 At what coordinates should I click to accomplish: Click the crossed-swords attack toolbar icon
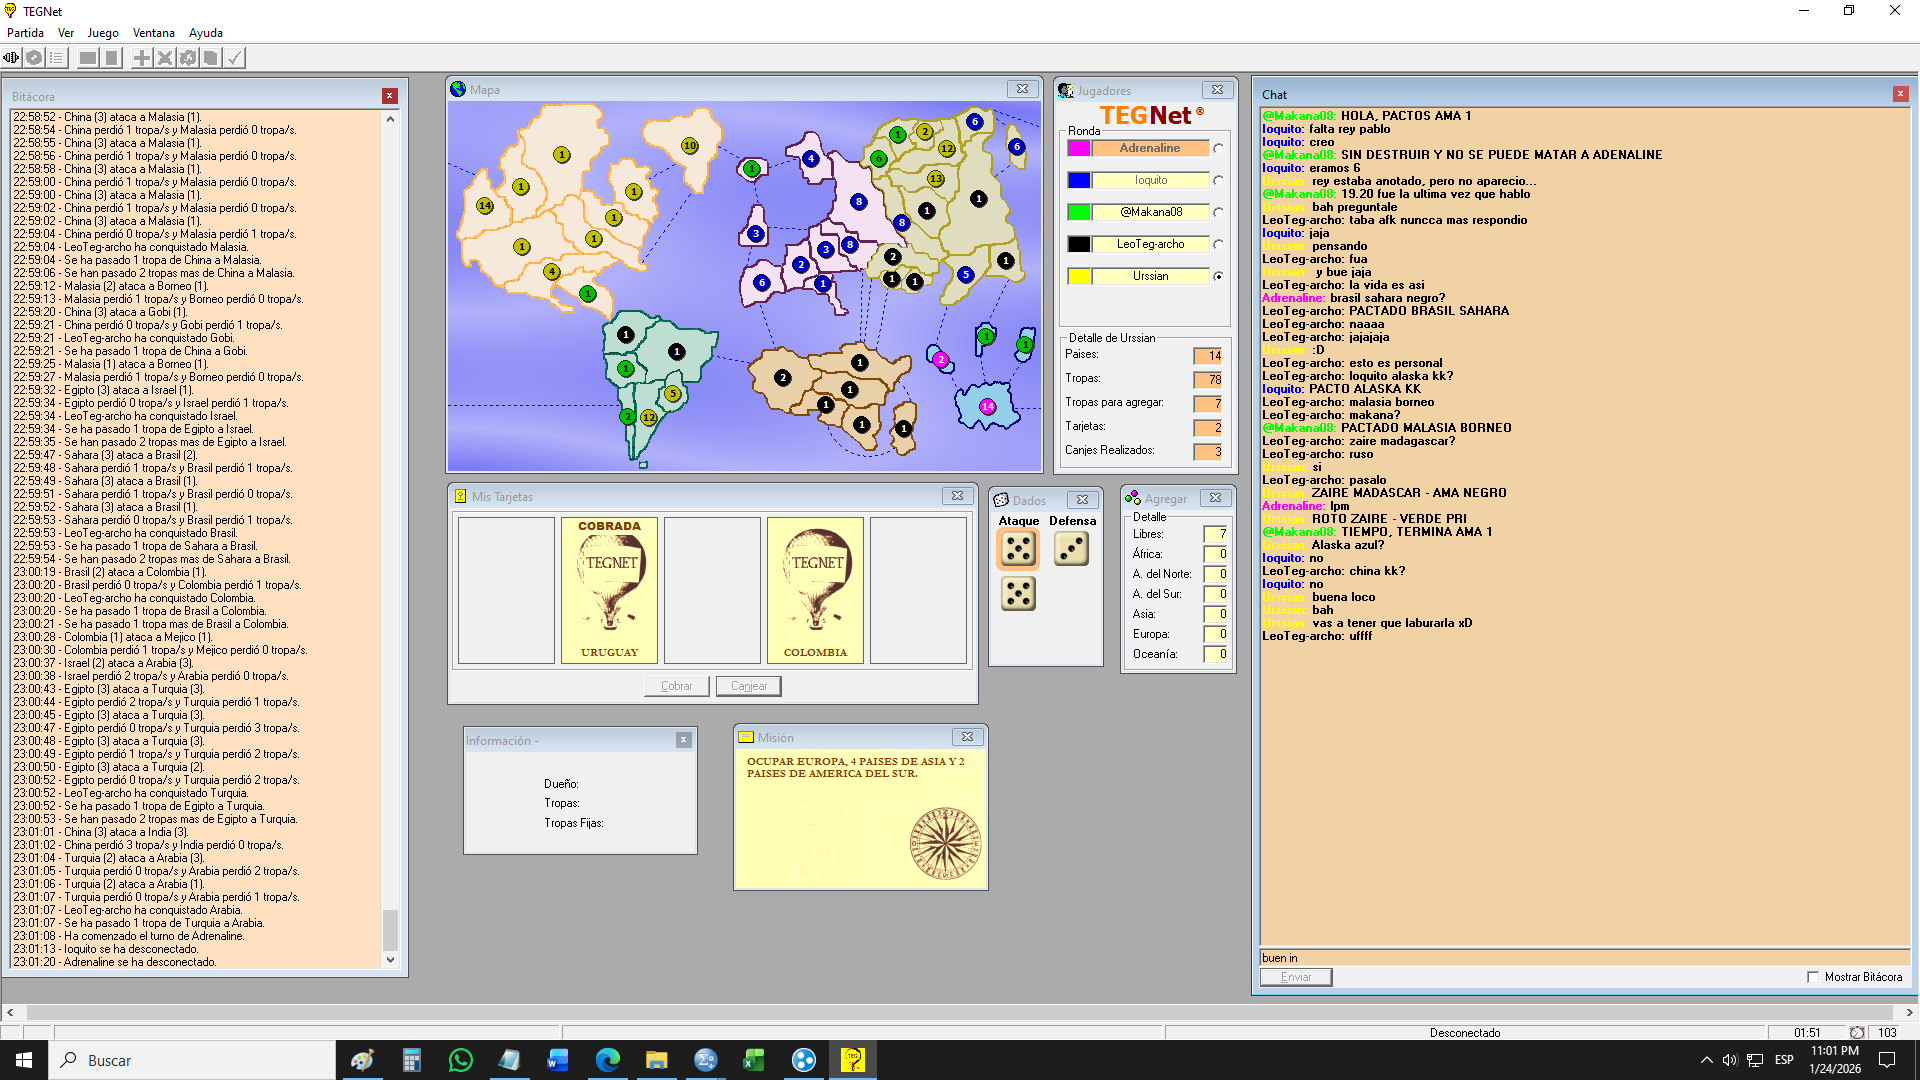165,58
